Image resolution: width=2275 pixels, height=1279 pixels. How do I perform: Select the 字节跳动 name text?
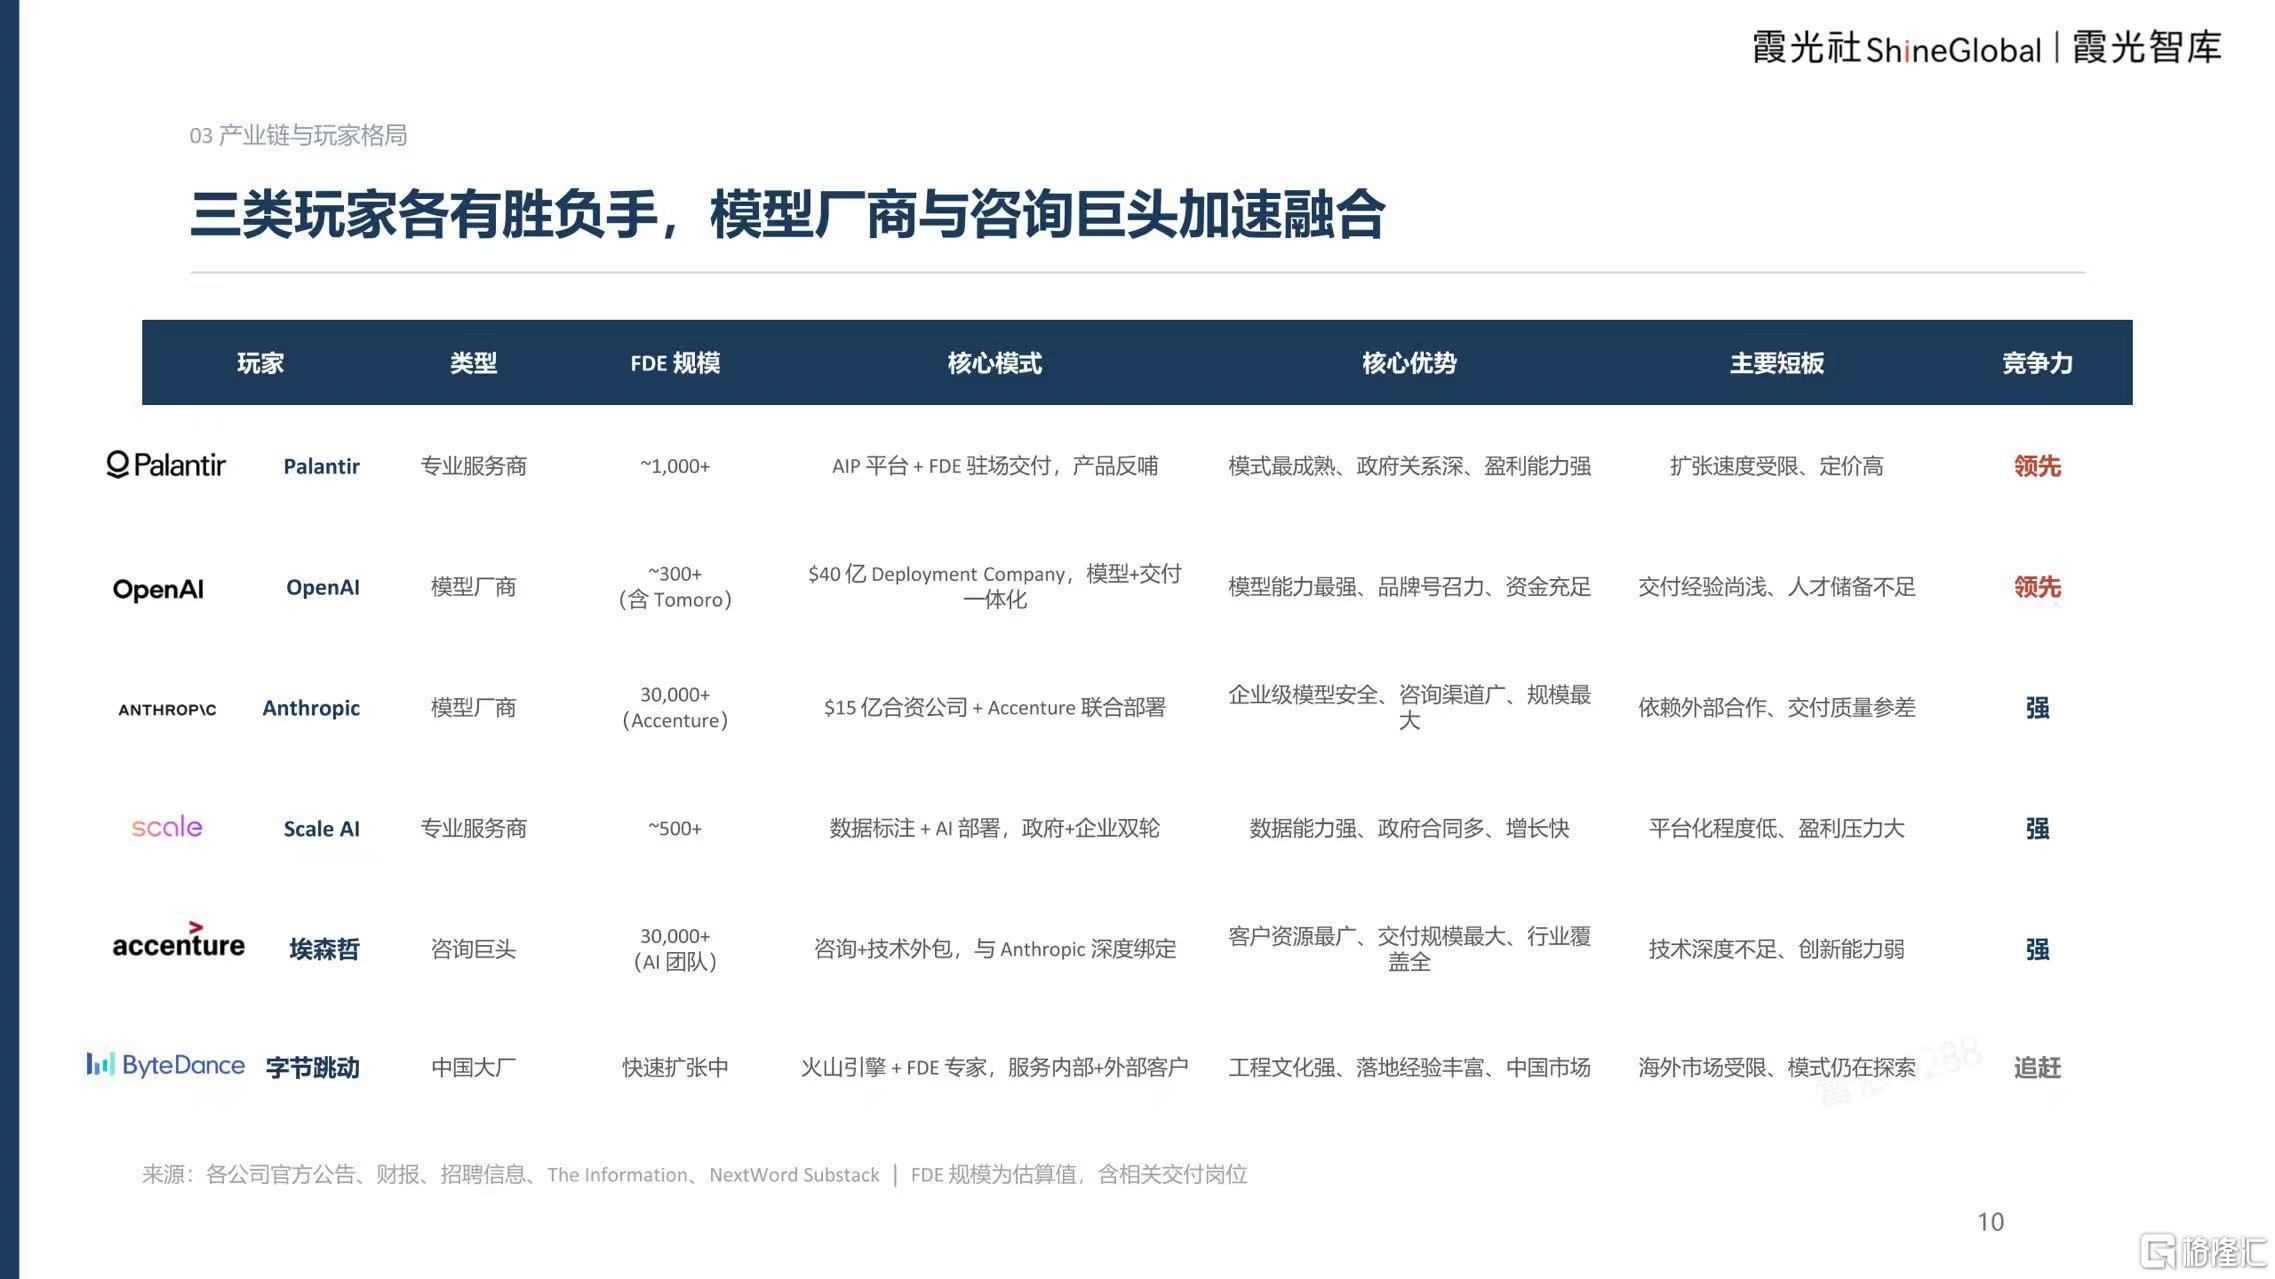312,1068
